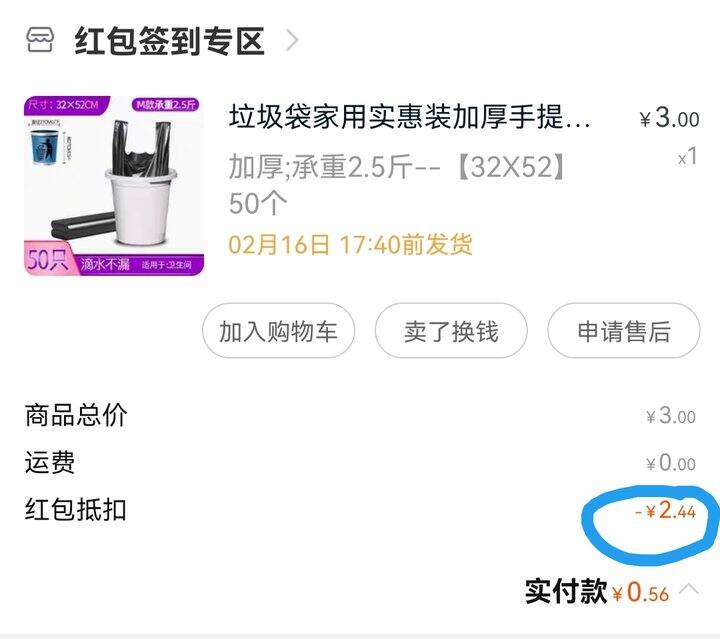Viewport: 720px width, 639px height.
Task: Tap the 卖了换钱 button
Action: (x=451, y=331)
